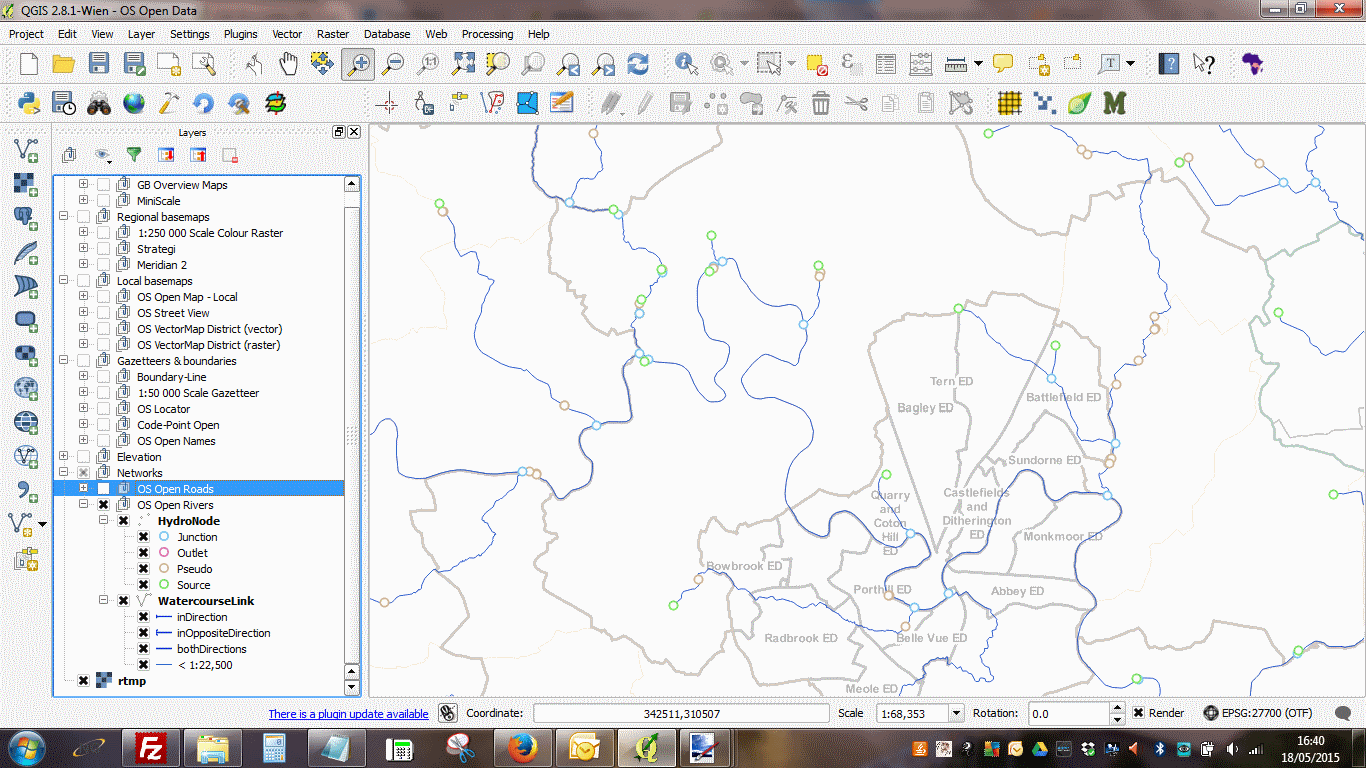Click the yellow grid plugin icon
The image size is (1366, 768).
(x=1010, y=102)
